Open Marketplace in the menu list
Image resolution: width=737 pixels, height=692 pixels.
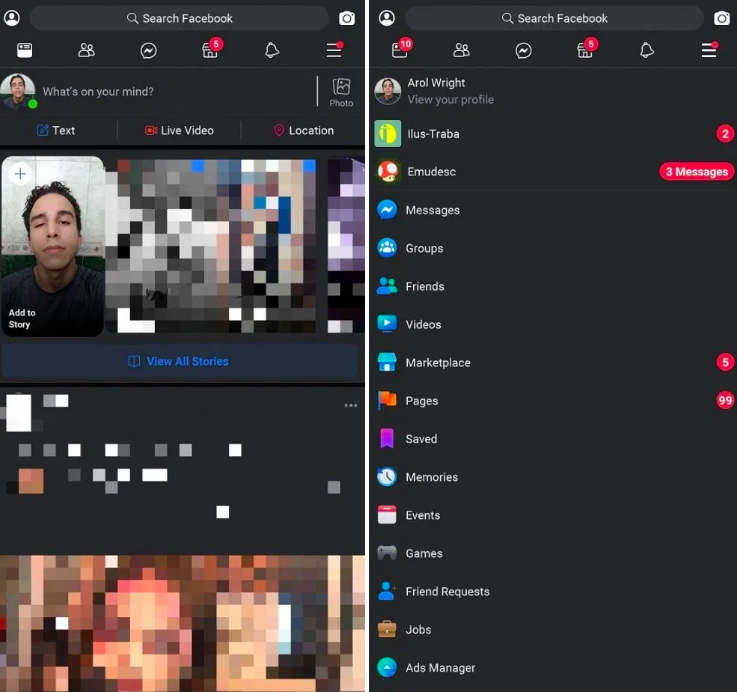[x=437, y=362]
